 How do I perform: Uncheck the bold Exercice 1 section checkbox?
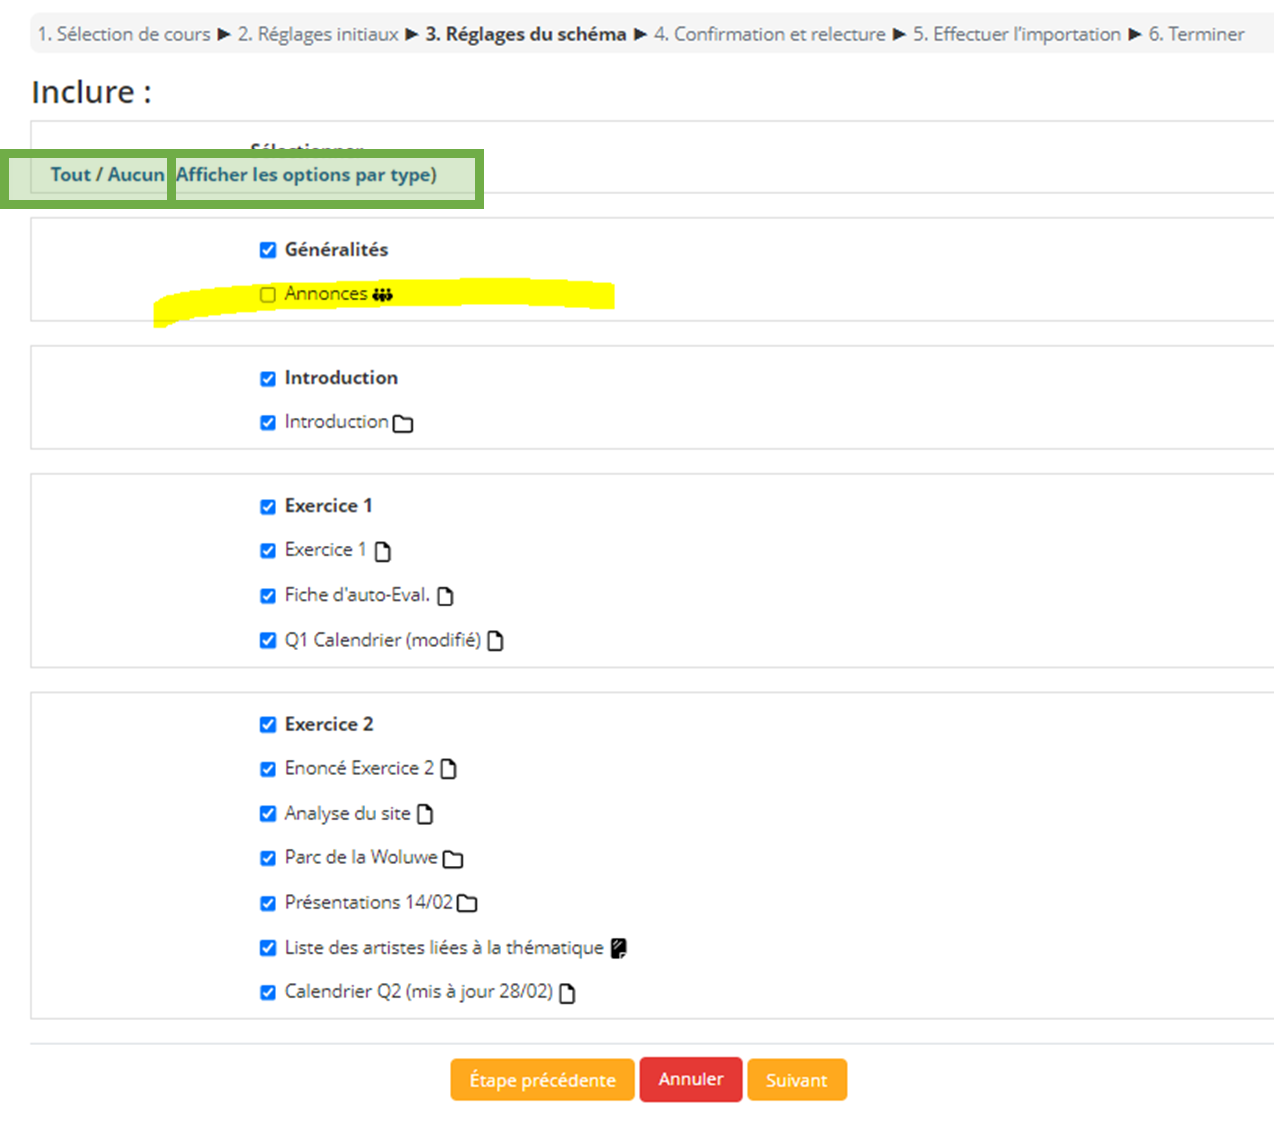tap(268, 507)
